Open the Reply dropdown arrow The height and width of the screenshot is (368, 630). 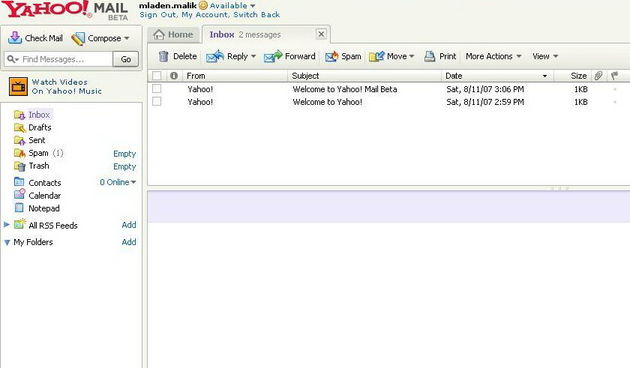coord(253,56)
